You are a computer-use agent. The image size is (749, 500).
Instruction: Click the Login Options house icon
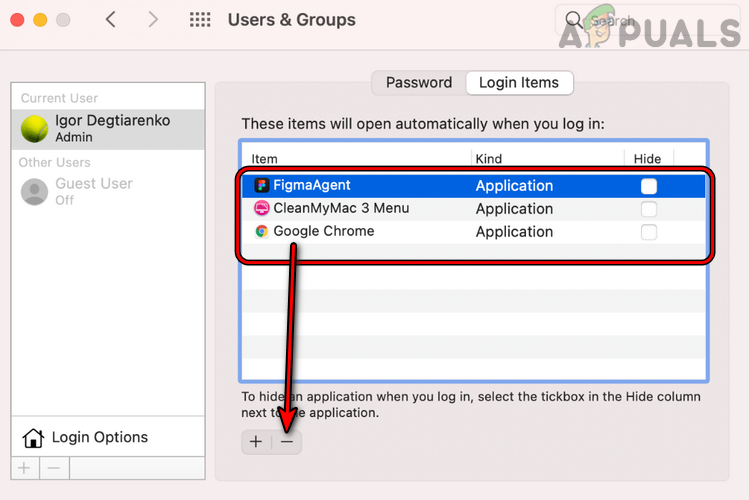pyautogui.click(x=33, y=438)
